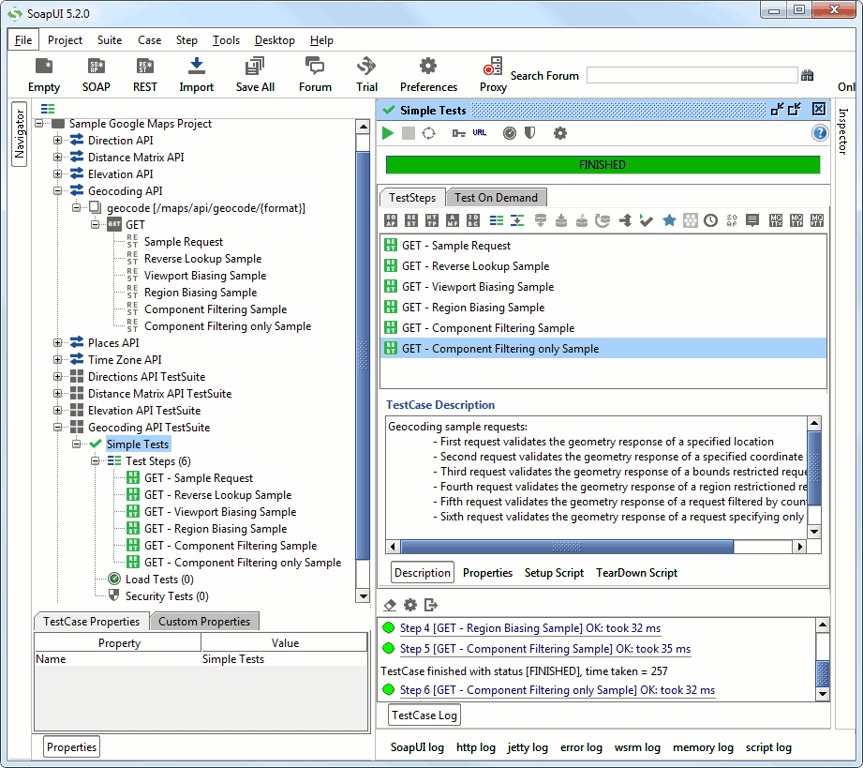This screenshot has width=863, height=768.
Task: Expand the Directions API TestSuite node
Action: (57, 377)
